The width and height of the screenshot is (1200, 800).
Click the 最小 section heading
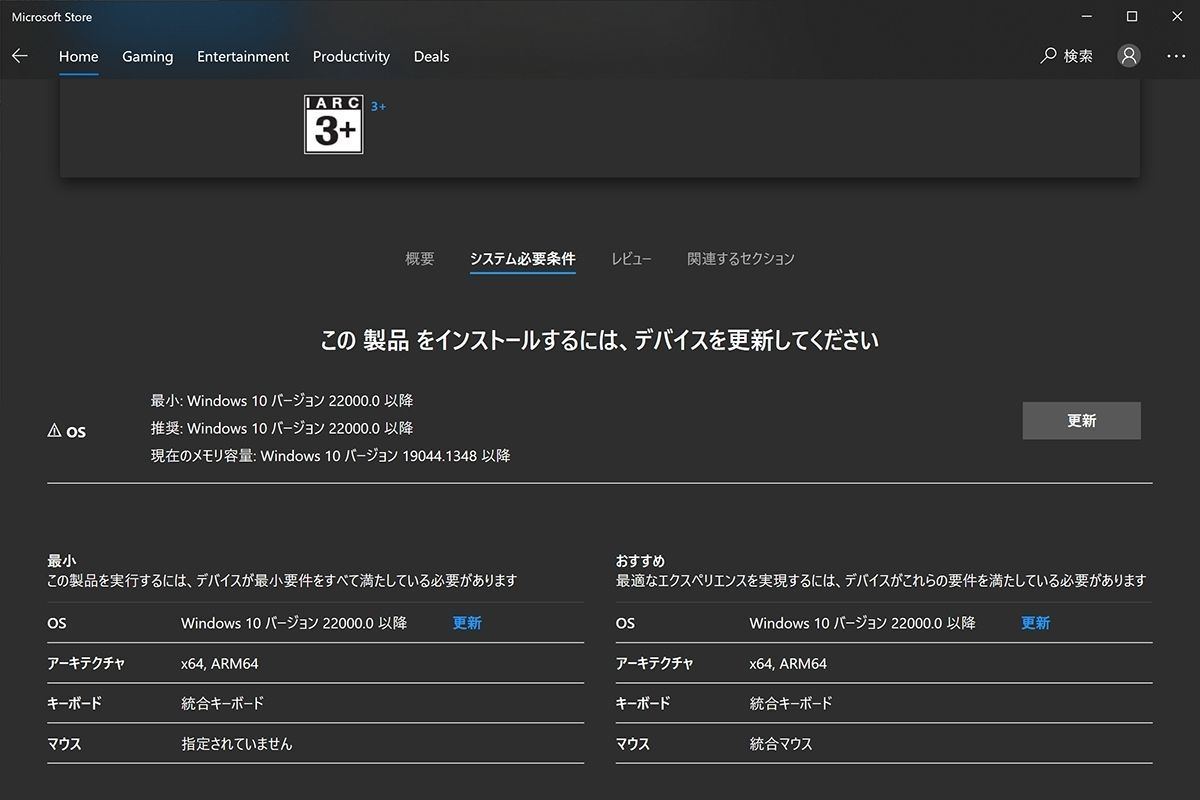pos(61,561)
